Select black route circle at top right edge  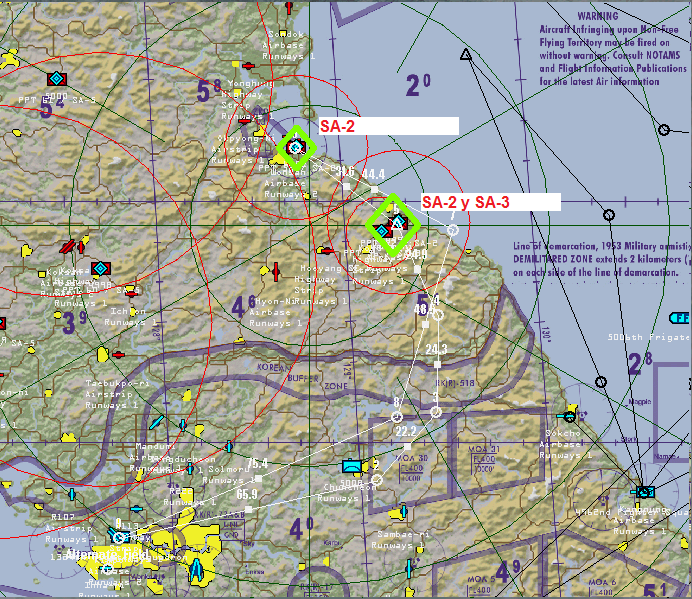pos(664,130)
